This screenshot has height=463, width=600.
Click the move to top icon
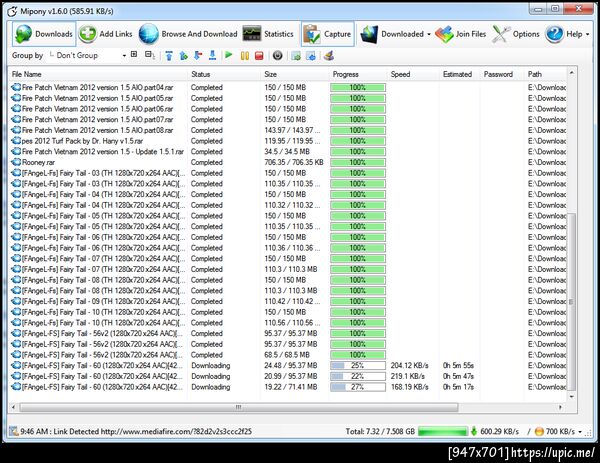pyautogui.click(x=169, y=56)
